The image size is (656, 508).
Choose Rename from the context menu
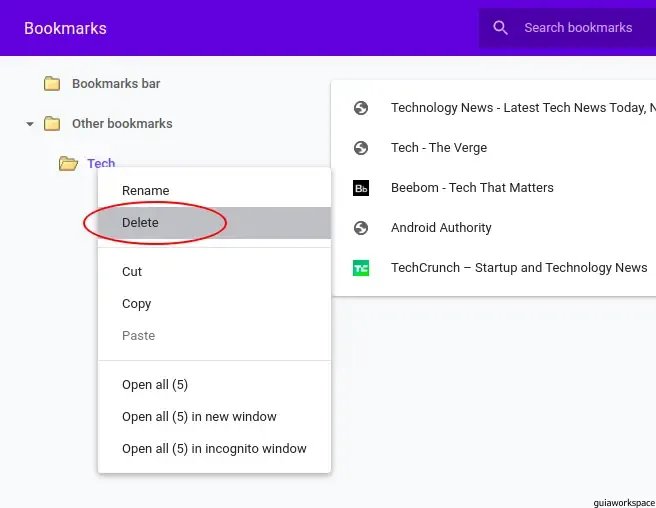(x=214, y=191)
